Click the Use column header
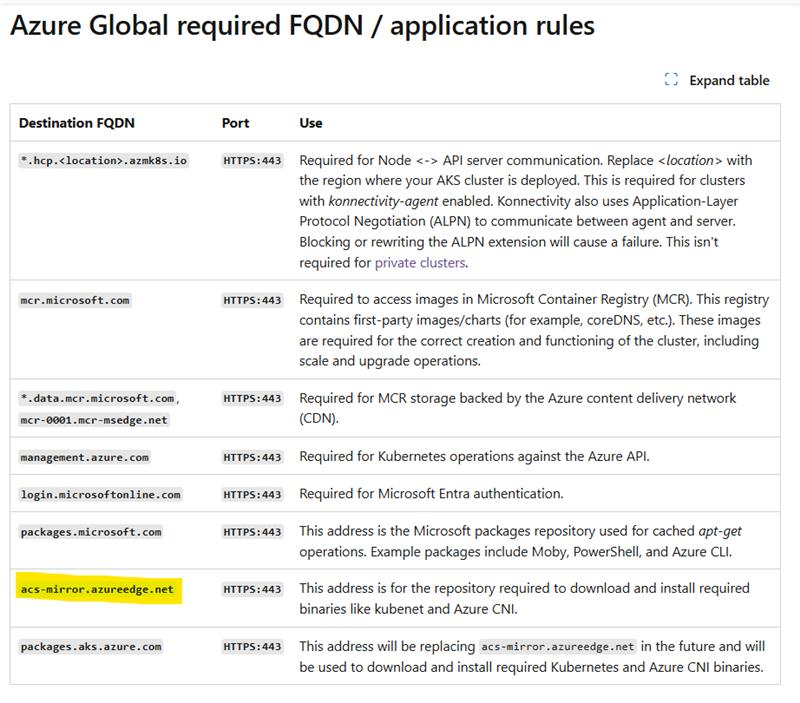 click(311, 123)
